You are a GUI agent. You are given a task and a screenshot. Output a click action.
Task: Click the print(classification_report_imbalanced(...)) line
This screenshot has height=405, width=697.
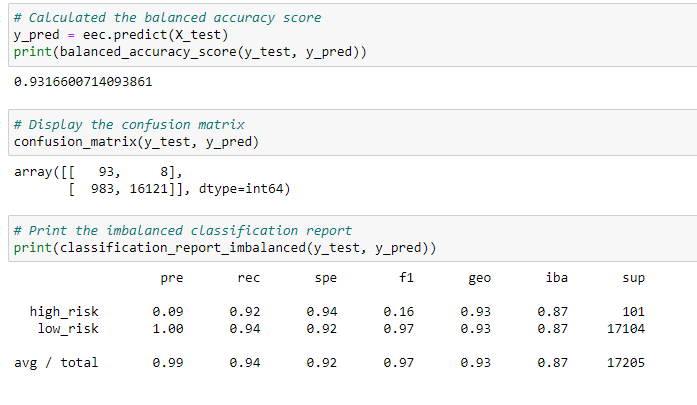click(225, 248)
